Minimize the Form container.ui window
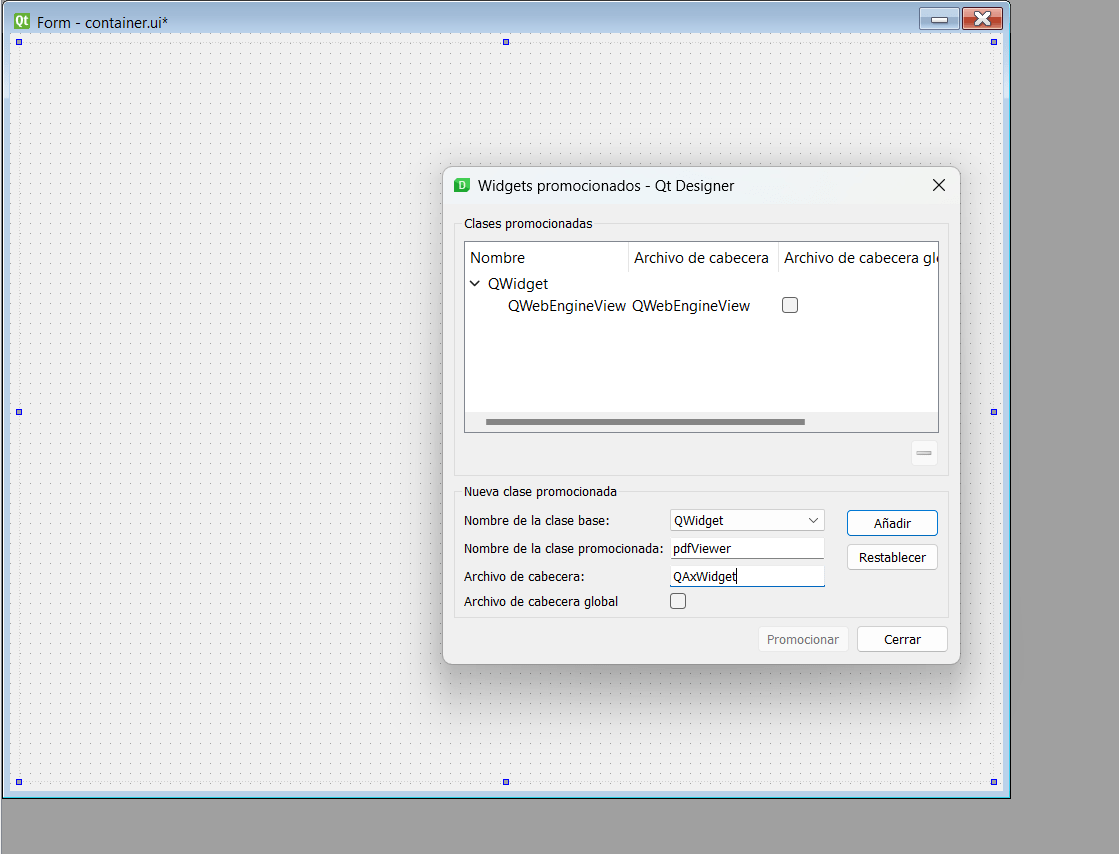 939,19
